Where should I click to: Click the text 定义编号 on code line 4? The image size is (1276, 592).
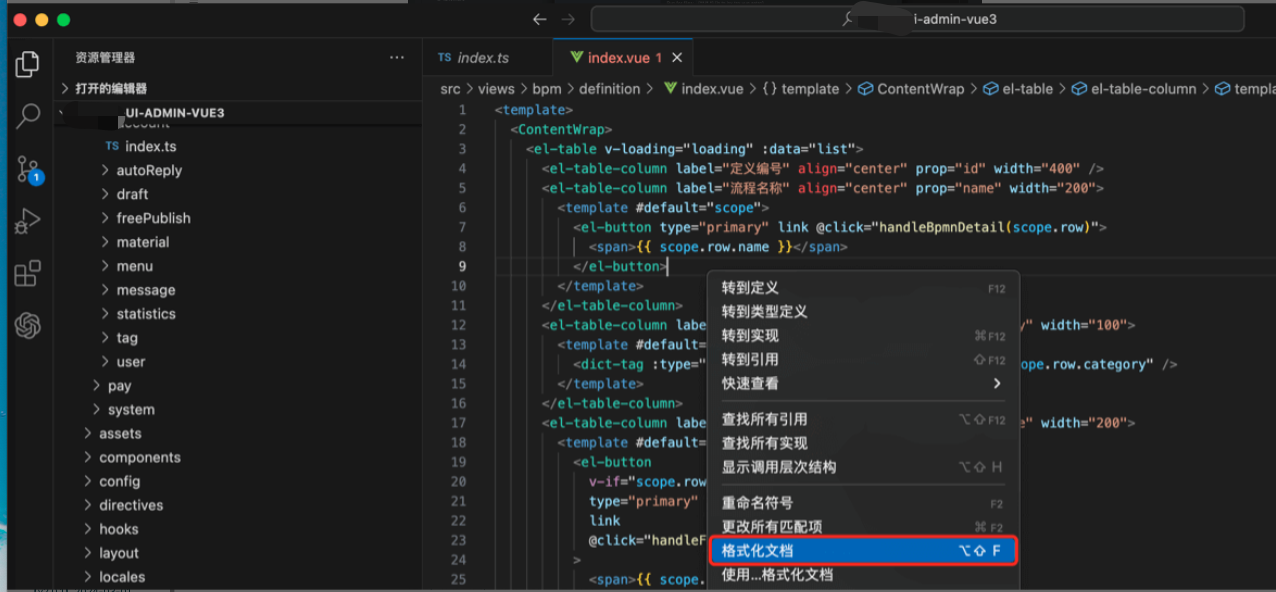click(x=757, y=168)
